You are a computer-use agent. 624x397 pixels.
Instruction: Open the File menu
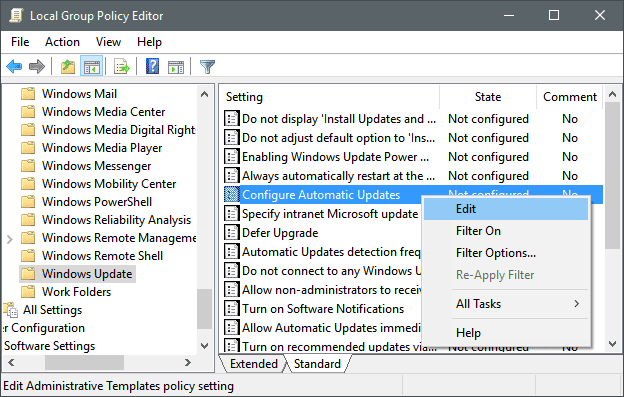click(20, 42)
